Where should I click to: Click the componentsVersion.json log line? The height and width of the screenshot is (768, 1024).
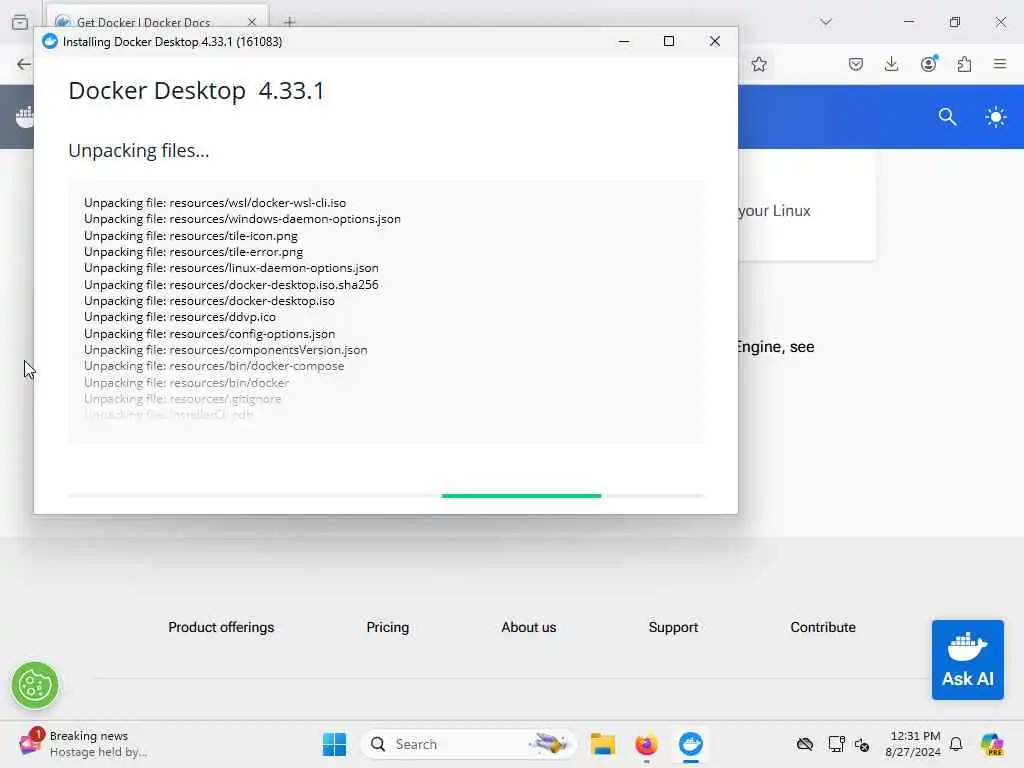tap(225, 350)
